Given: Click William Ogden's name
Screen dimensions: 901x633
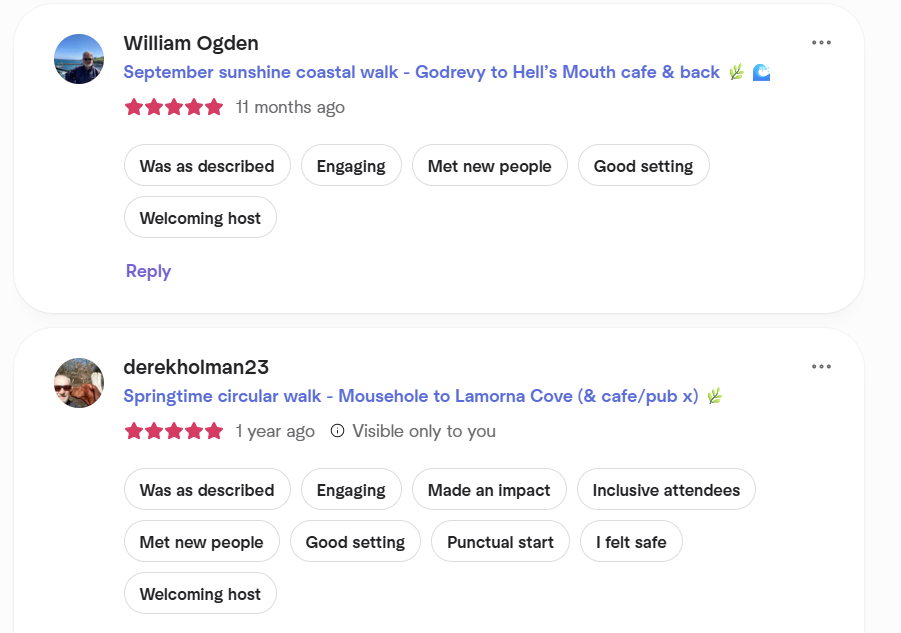Looking at the screenshot, I should point(191,43).
